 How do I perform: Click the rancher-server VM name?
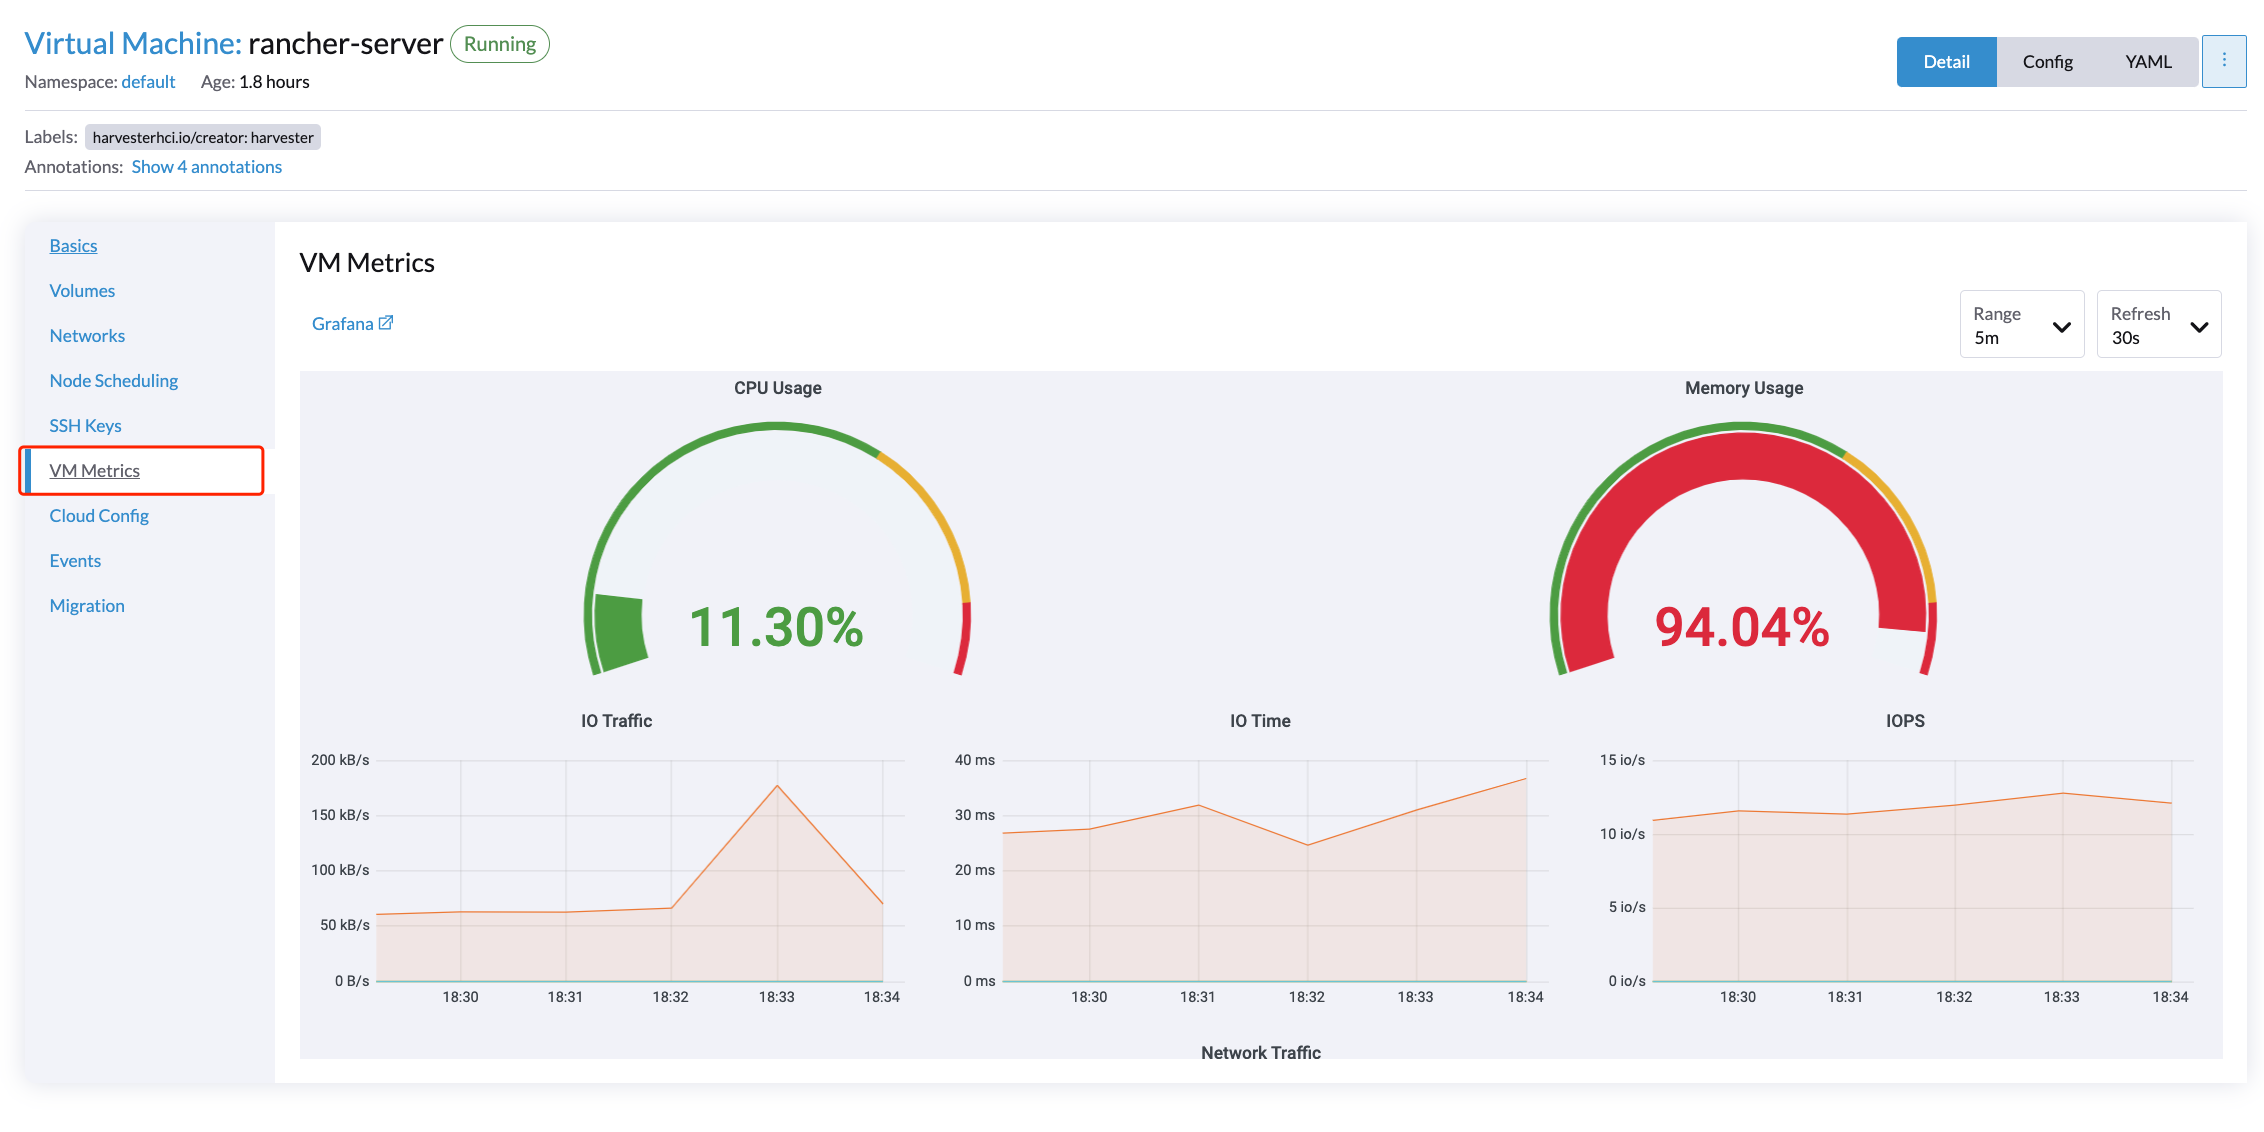345,44
